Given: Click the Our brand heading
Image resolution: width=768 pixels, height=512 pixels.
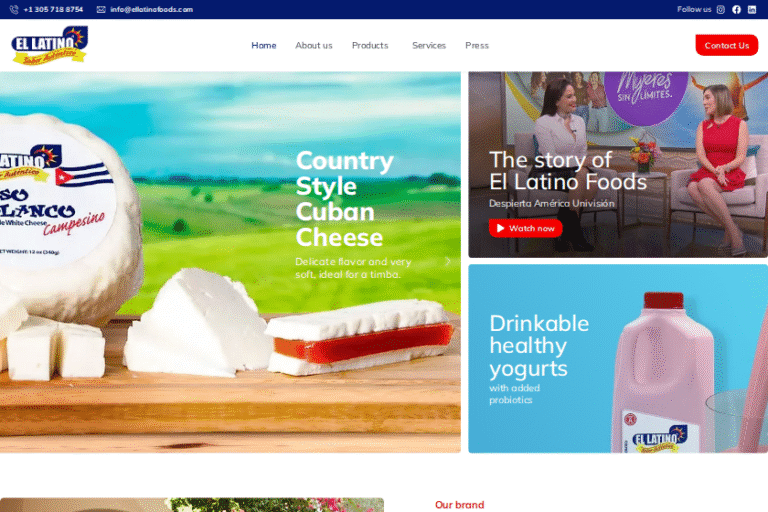Looking at the screenshot, I should click(459, 505).
